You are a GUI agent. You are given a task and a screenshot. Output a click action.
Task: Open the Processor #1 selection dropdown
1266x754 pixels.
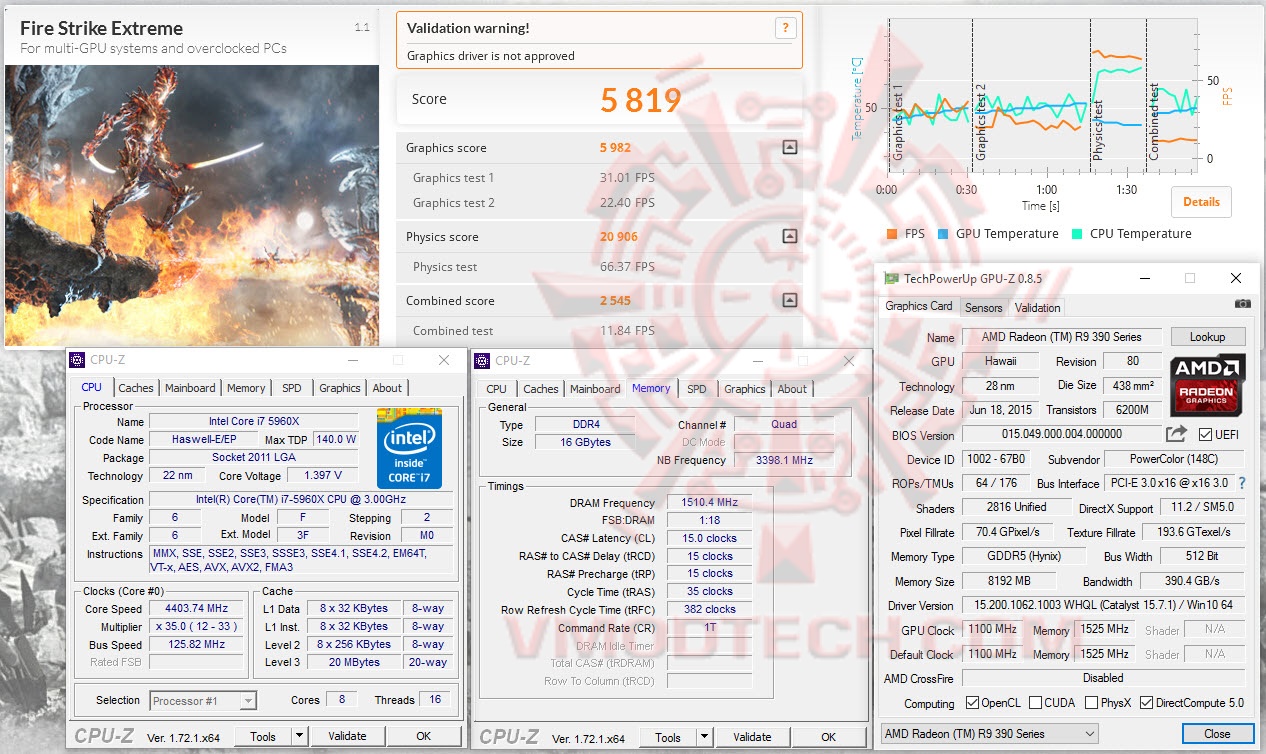point(203,700)
